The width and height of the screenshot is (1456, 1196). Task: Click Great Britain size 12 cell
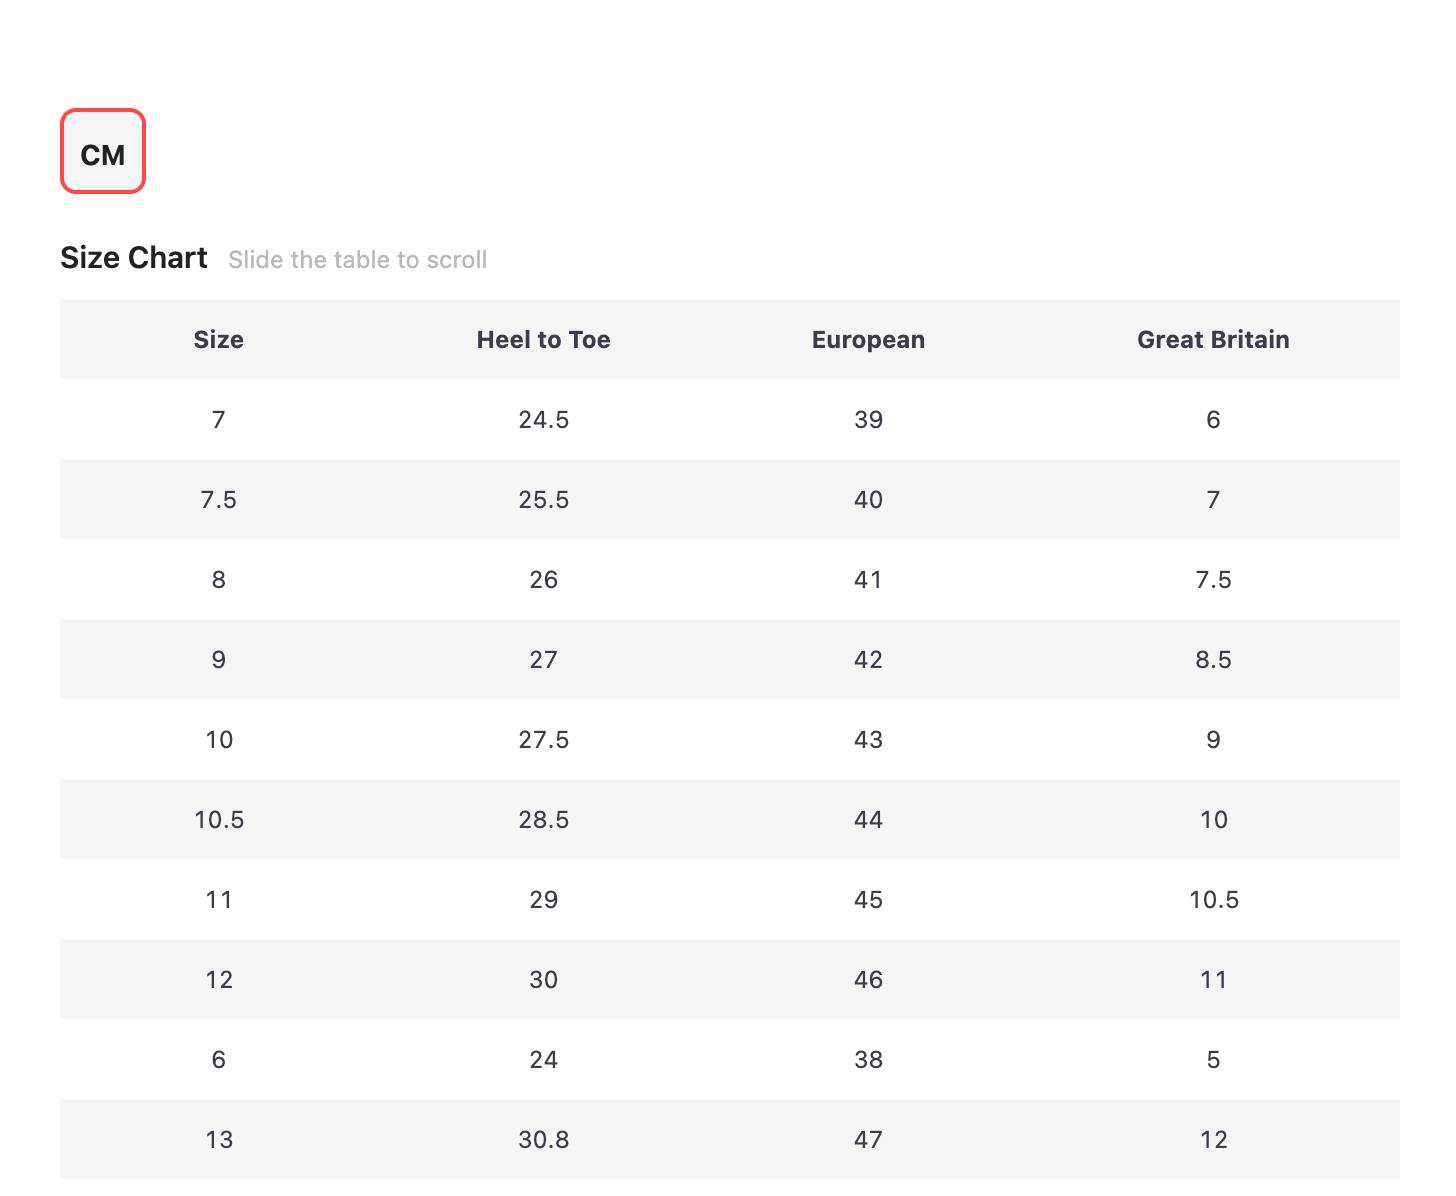pyautogui.click(x=1213, y=1140)
